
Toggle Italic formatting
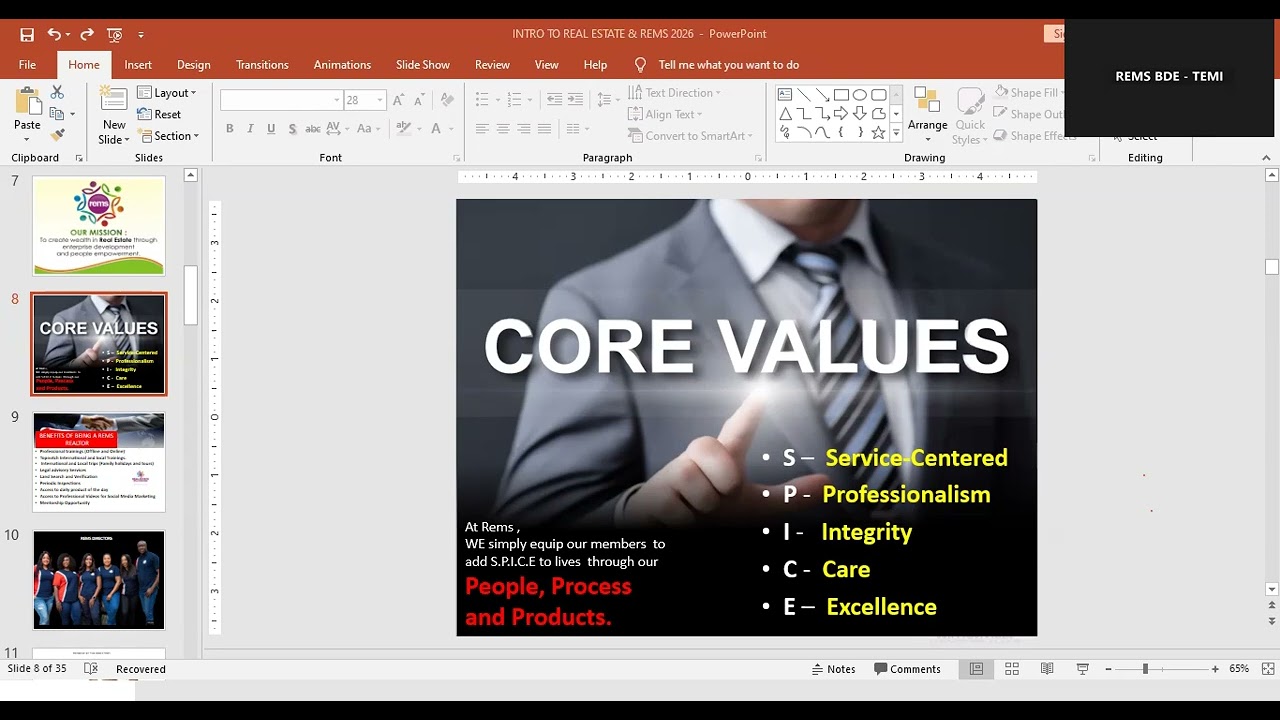250,129
